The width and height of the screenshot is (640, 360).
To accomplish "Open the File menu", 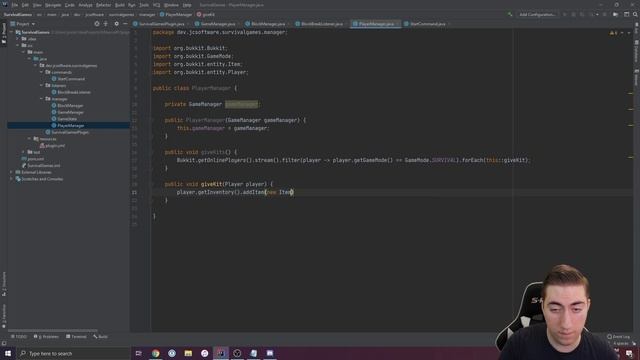I will pyautogui.click(x=15, y=5).
